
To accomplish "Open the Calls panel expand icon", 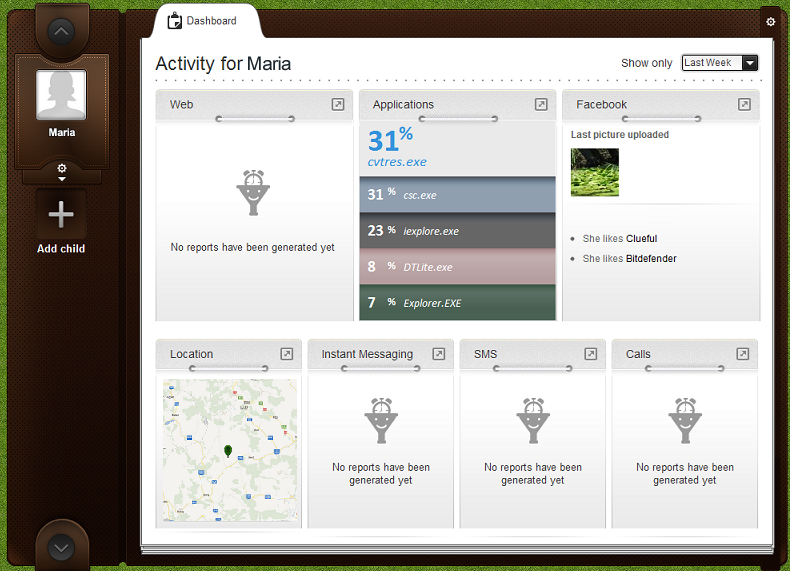I will (x=742, y=354).
